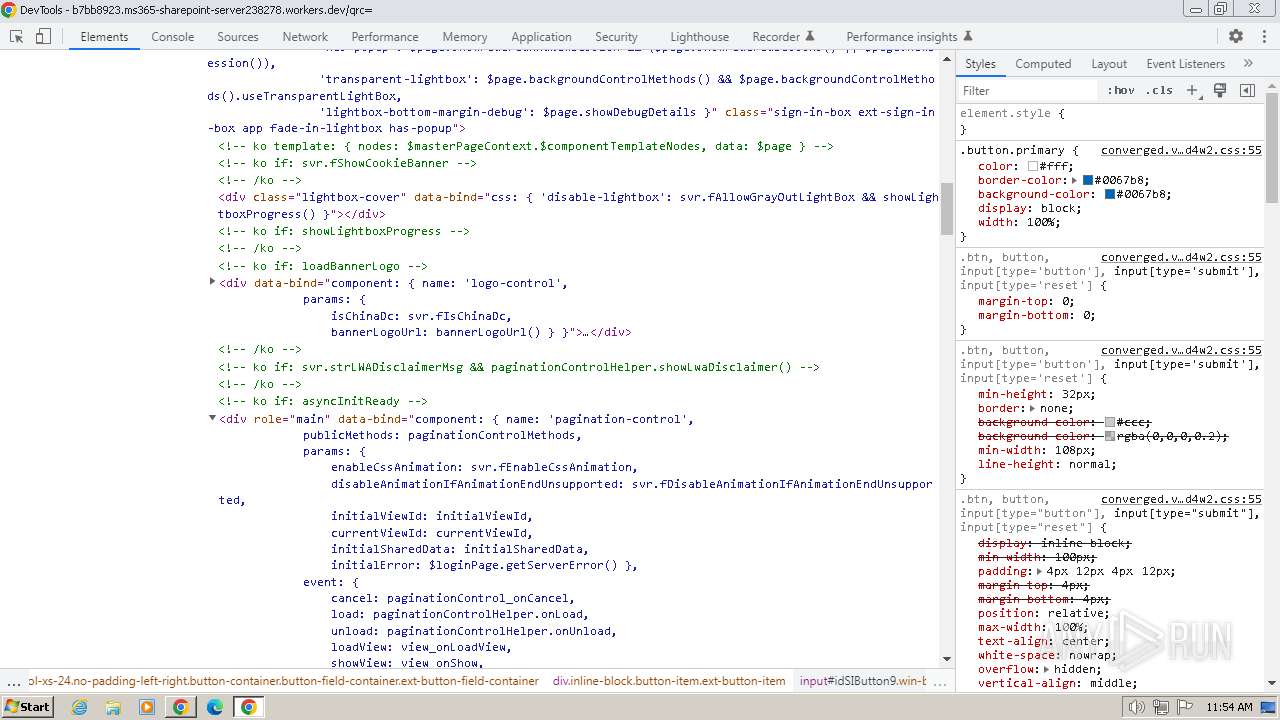Open the Windows Start menu
The height and width of the screenshot is (720, 1280).
(x=27, y=706)
